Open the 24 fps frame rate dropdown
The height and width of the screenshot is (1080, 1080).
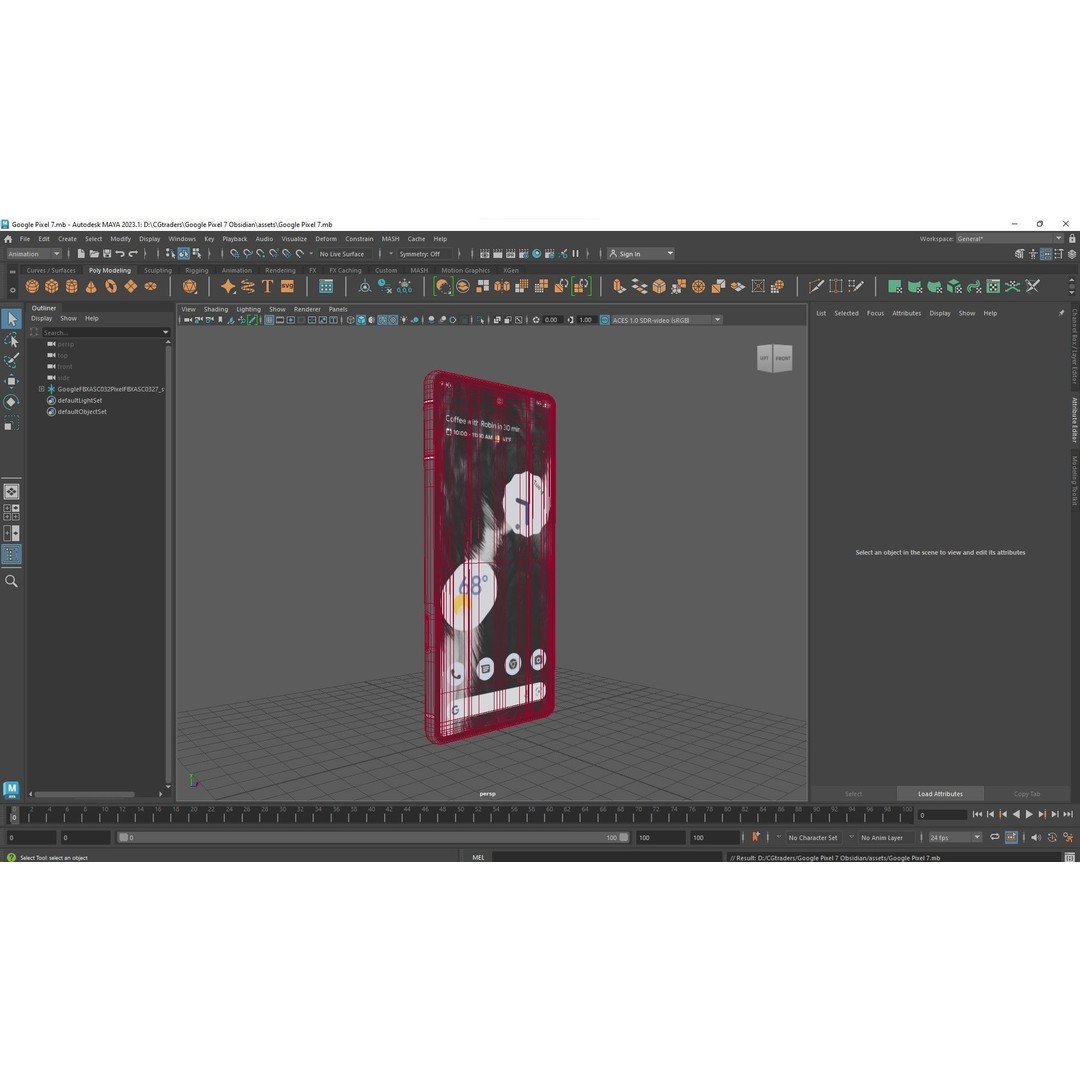point(955,837)
